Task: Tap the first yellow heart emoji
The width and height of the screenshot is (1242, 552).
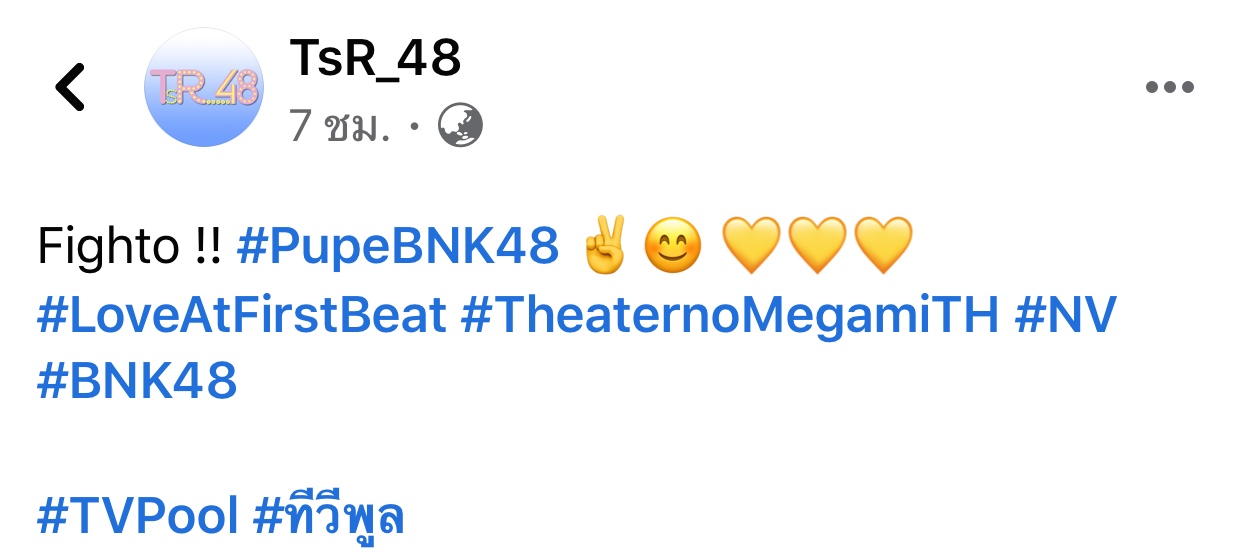Action: point(750,247)
